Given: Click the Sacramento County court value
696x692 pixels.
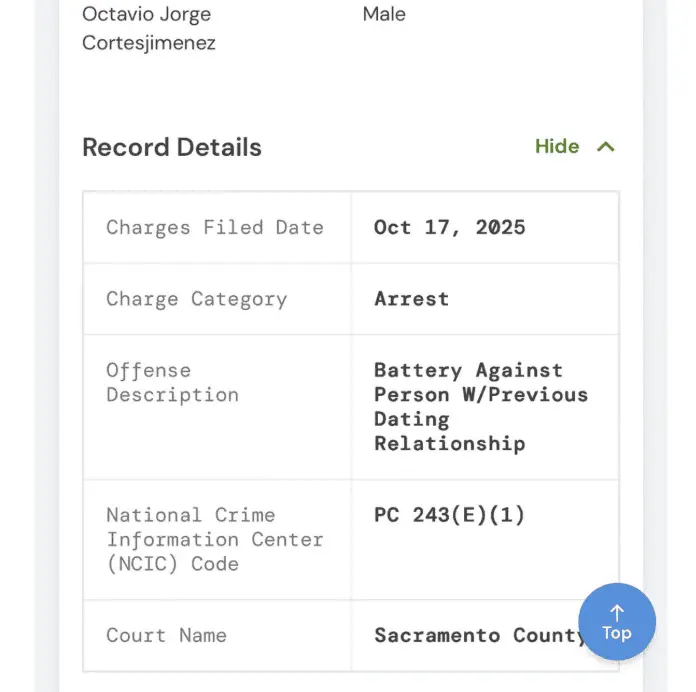Looking at the screenshot, I should 479,635.
